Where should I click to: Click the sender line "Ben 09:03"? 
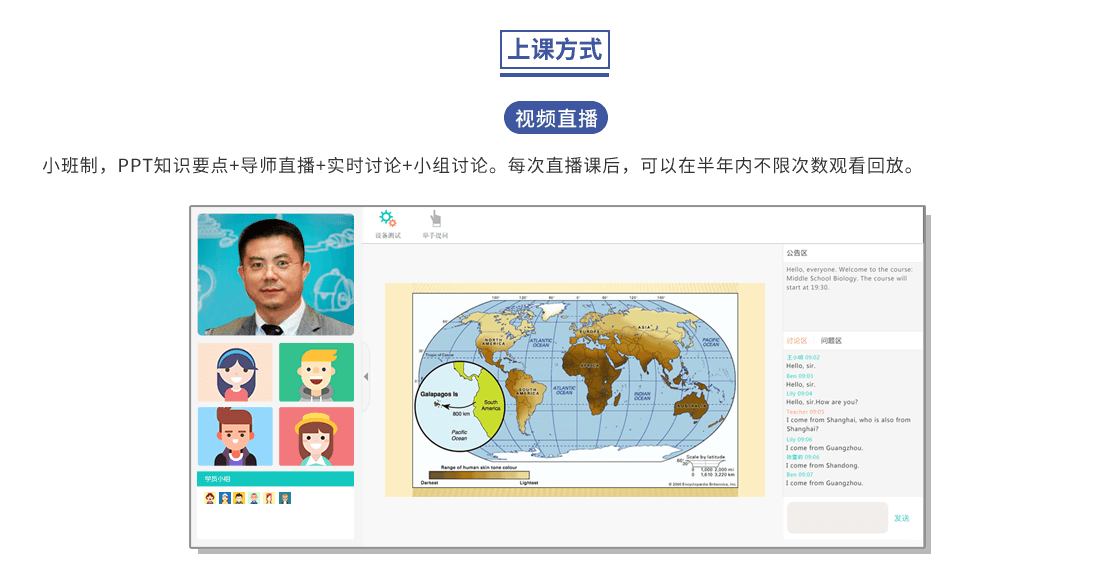[x=800, y=376]
